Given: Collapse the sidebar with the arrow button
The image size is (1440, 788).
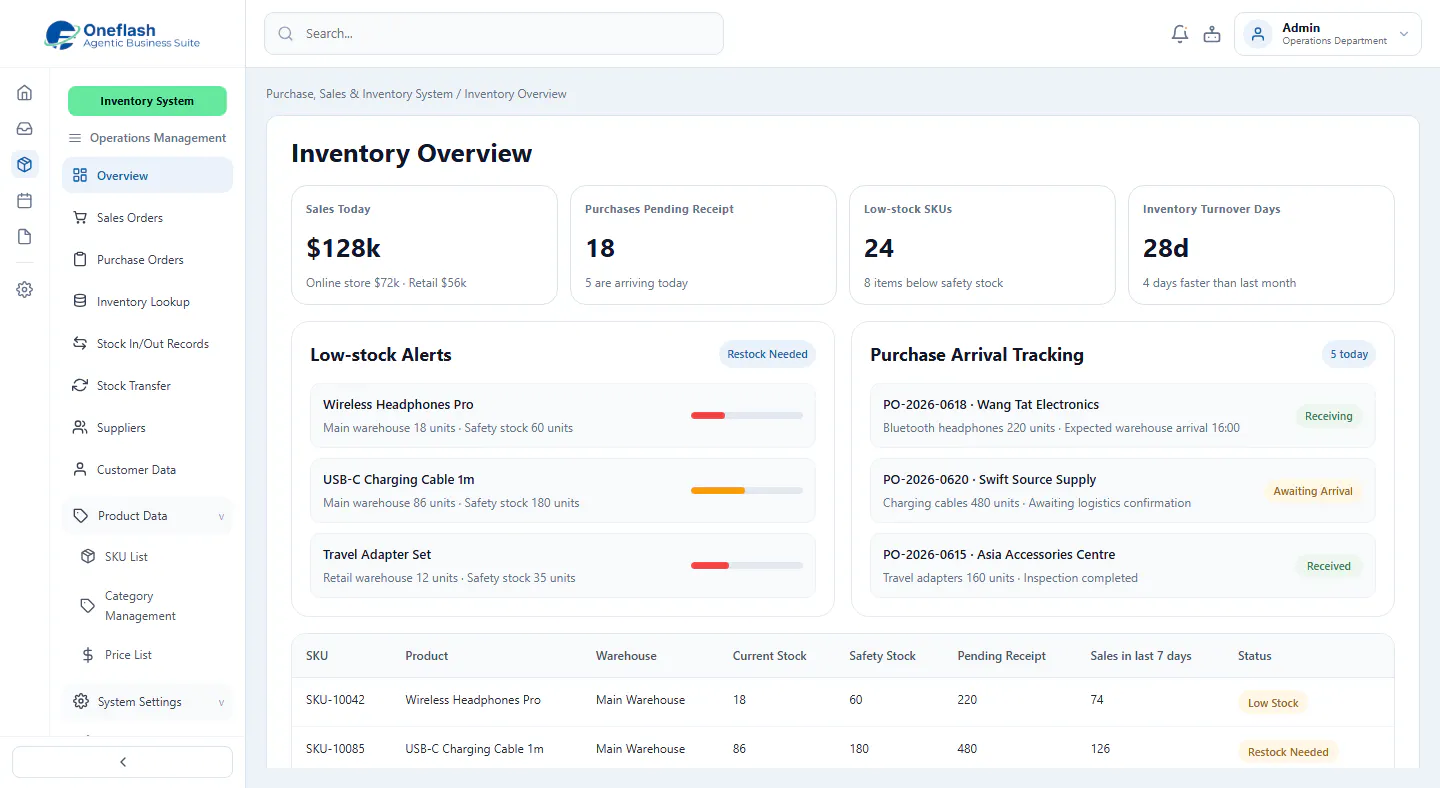Looking at the screenshot, I should coord(123,762).
